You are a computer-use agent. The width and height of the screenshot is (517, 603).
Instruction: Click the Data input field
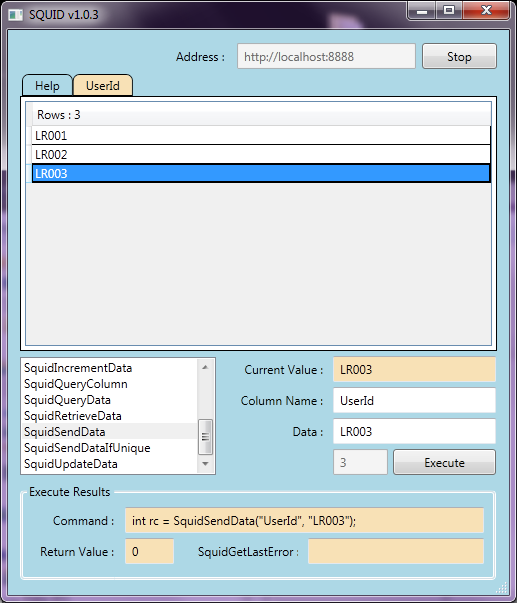point(414,431)
